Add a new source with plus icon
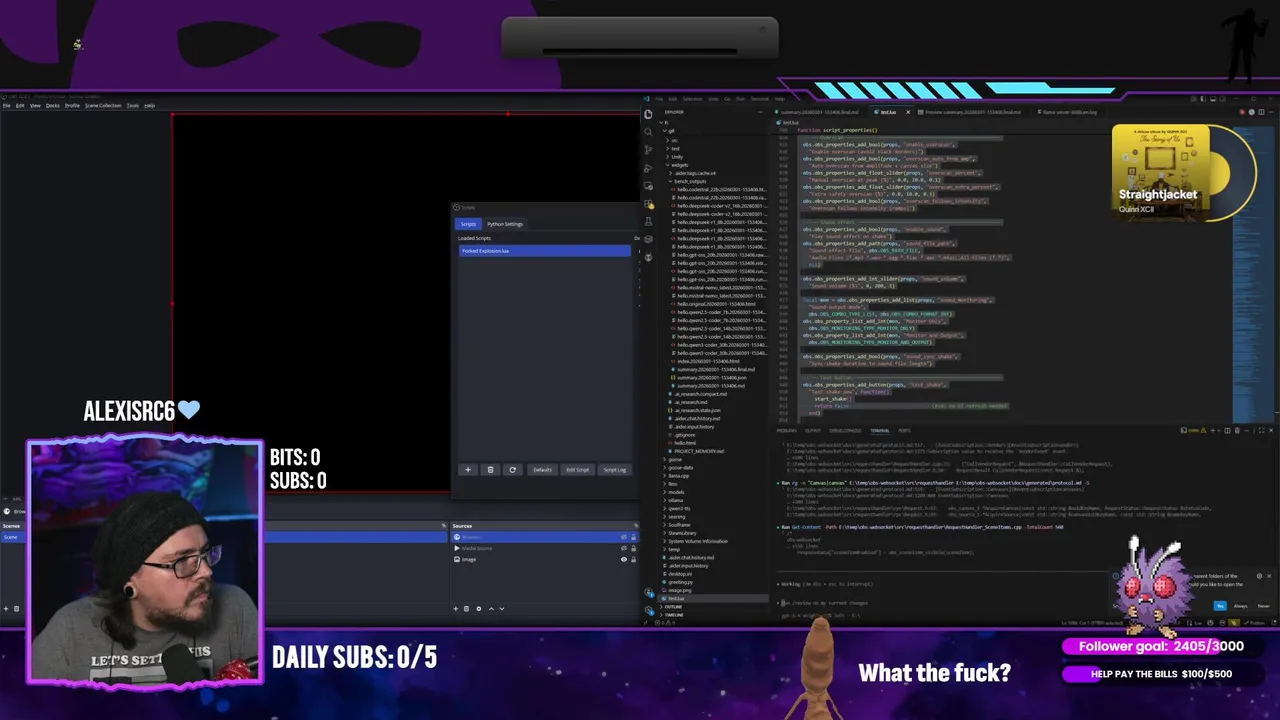 (x=456, y=608)
